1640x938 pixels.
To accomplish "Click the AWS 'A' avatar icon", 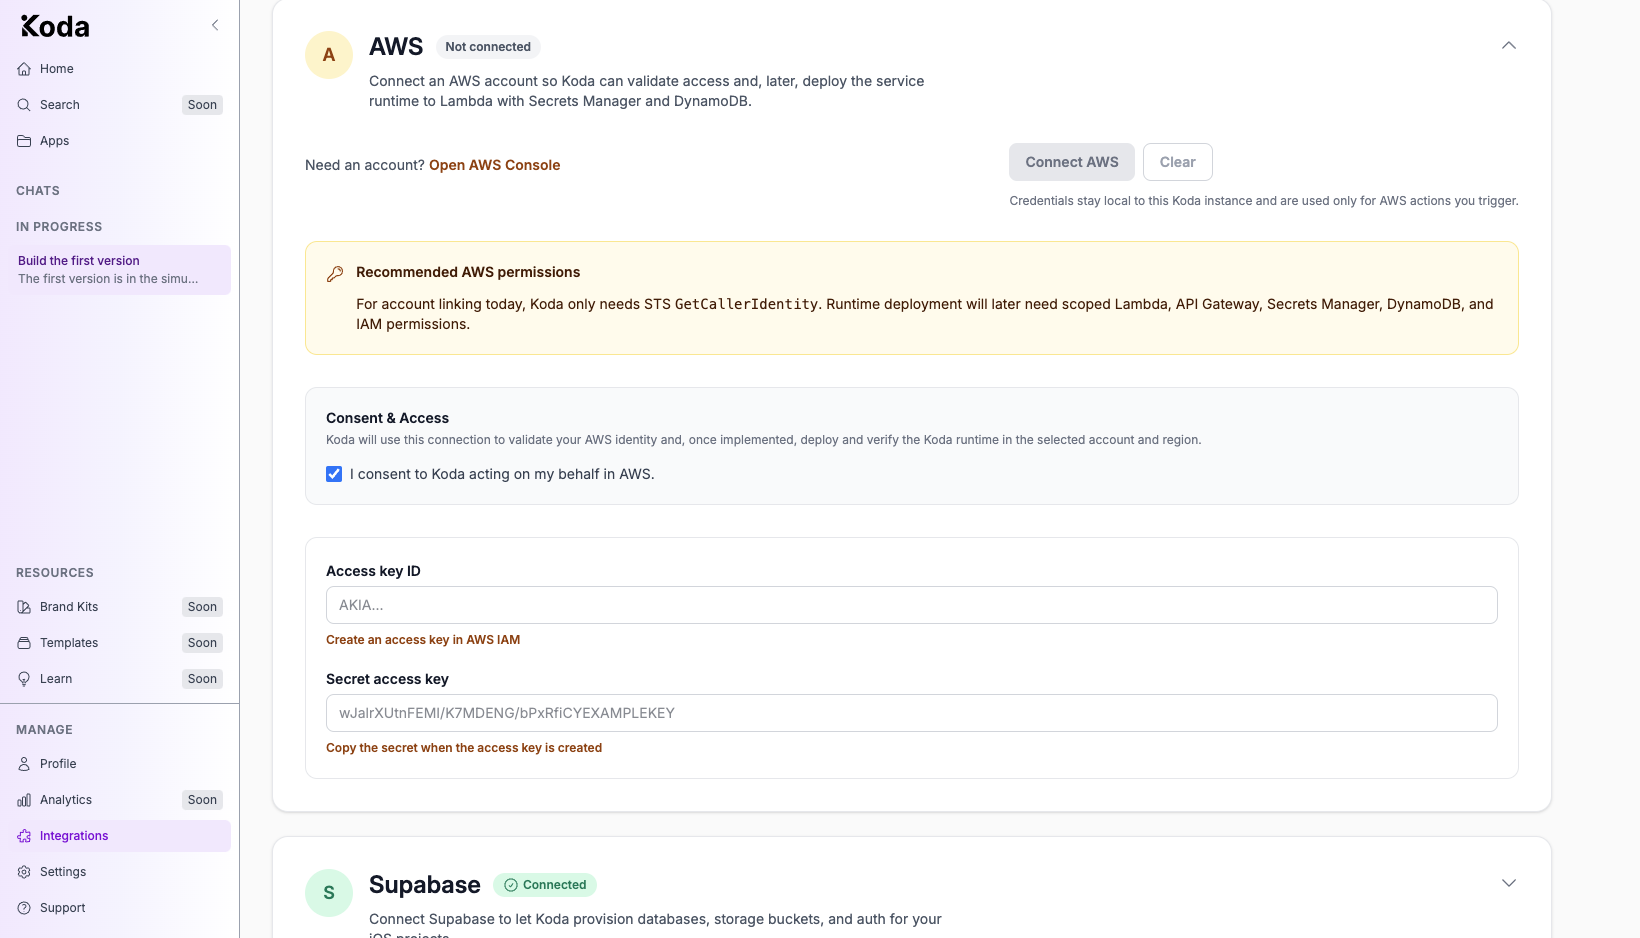I will tap(329, 55).
